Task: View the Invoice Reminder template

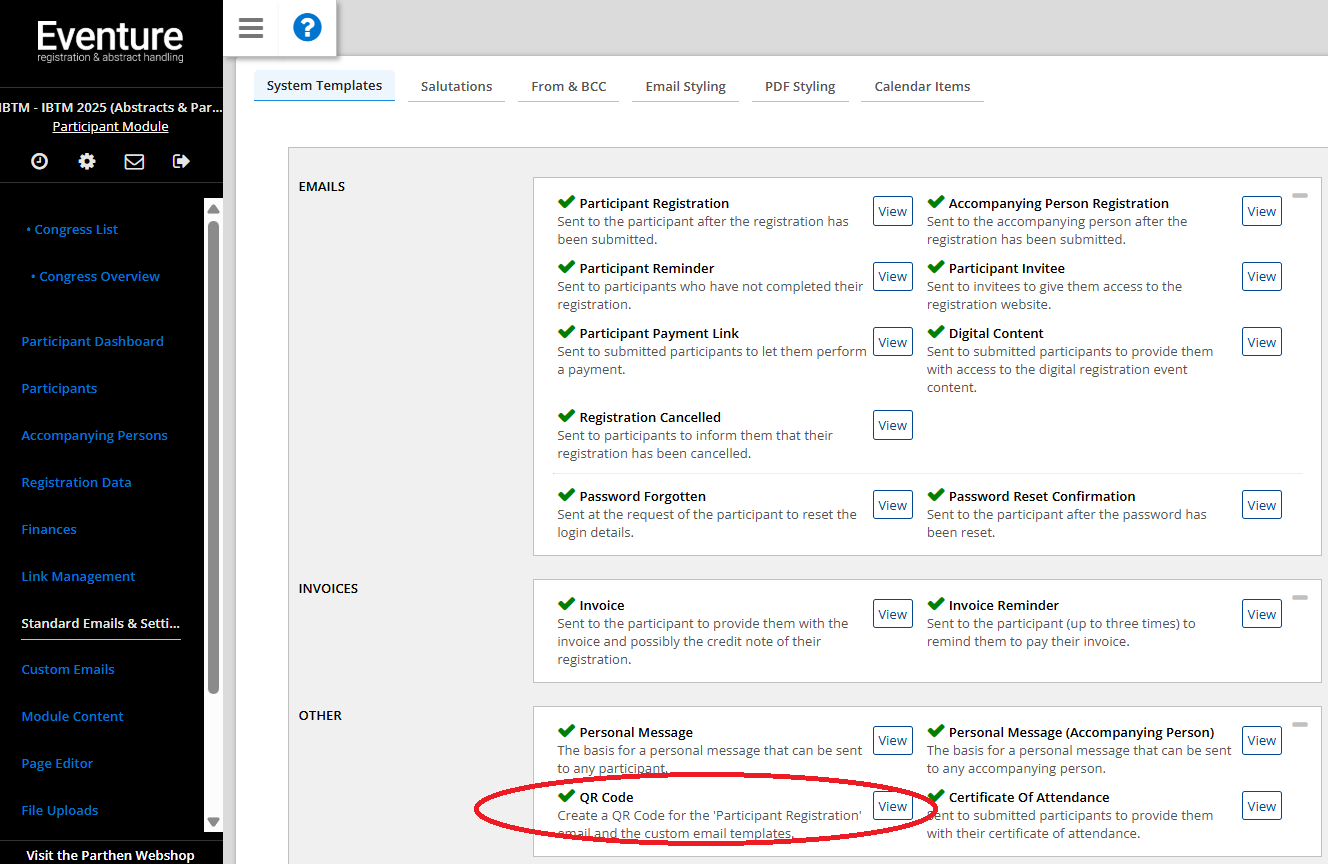Action: click(x=1261, y=614)
